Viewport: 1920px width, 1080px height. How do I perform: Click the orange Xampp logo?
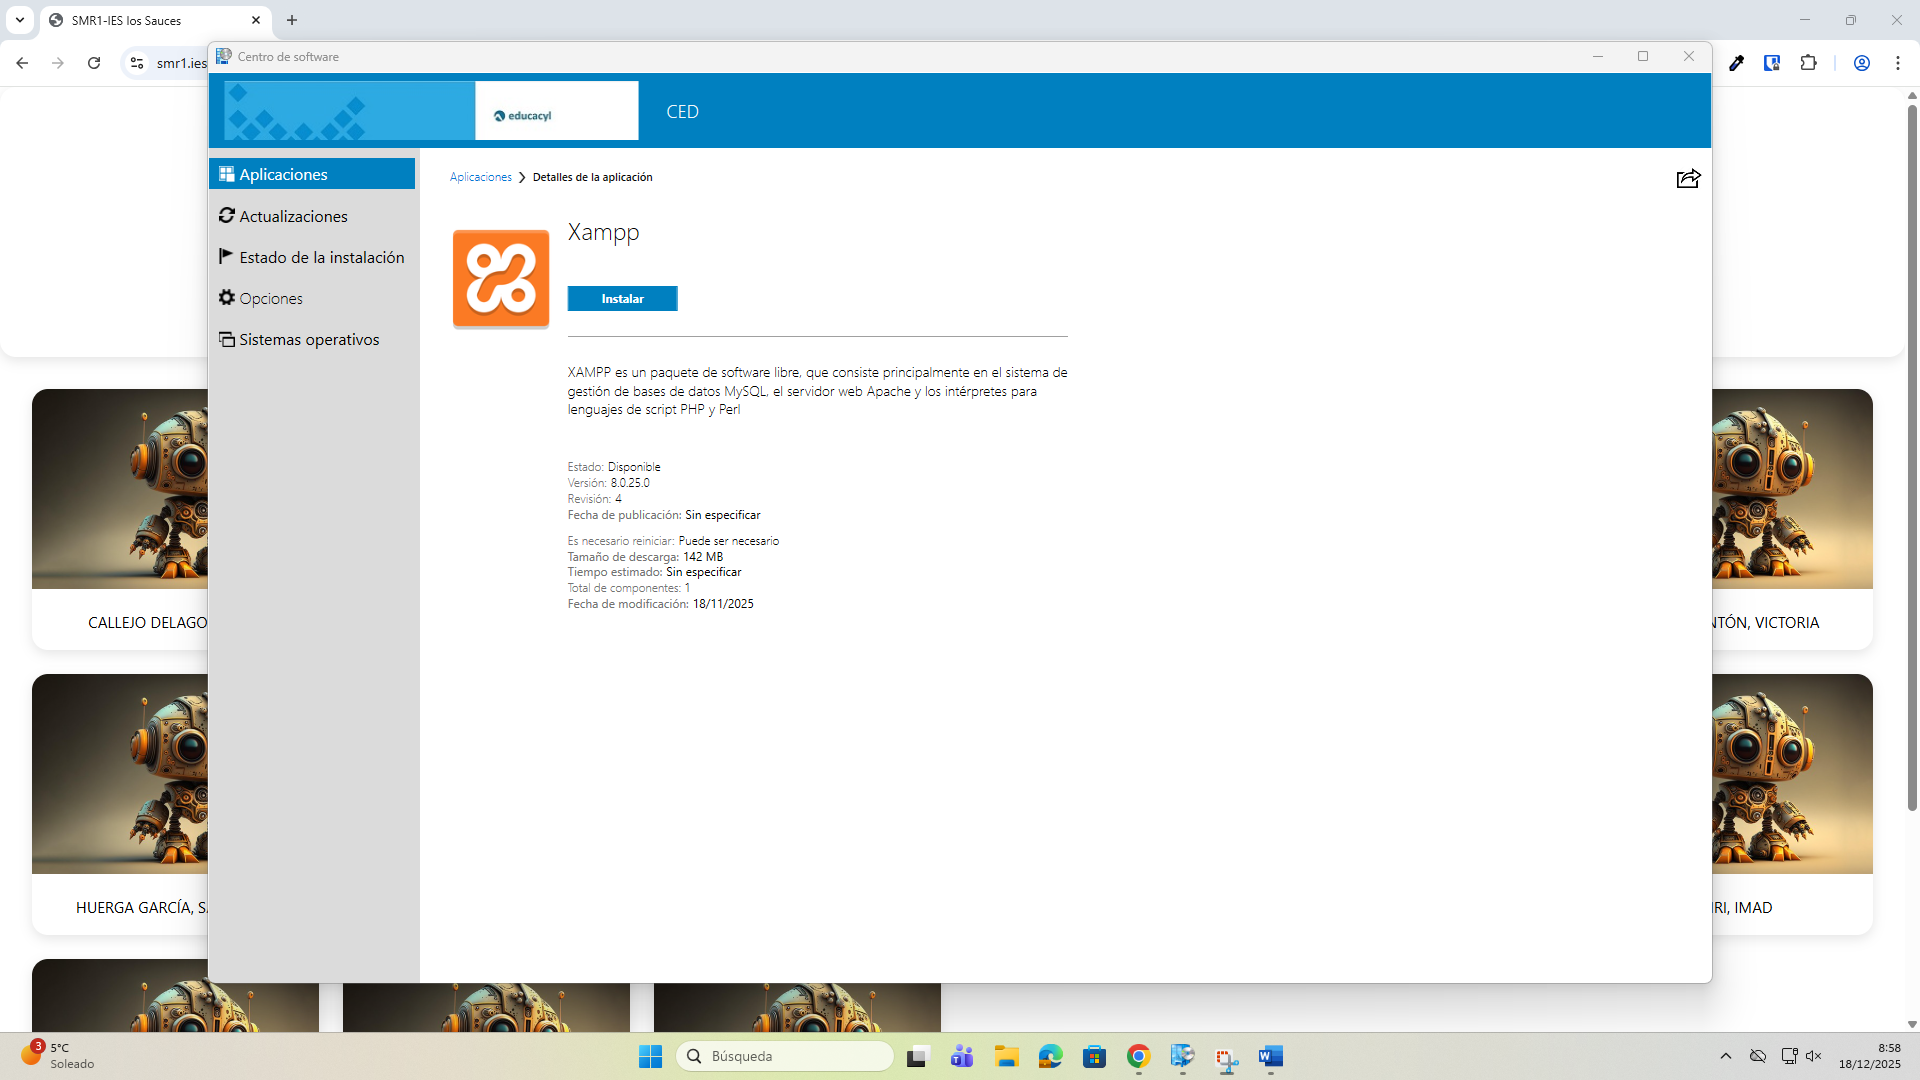(500, 278)
